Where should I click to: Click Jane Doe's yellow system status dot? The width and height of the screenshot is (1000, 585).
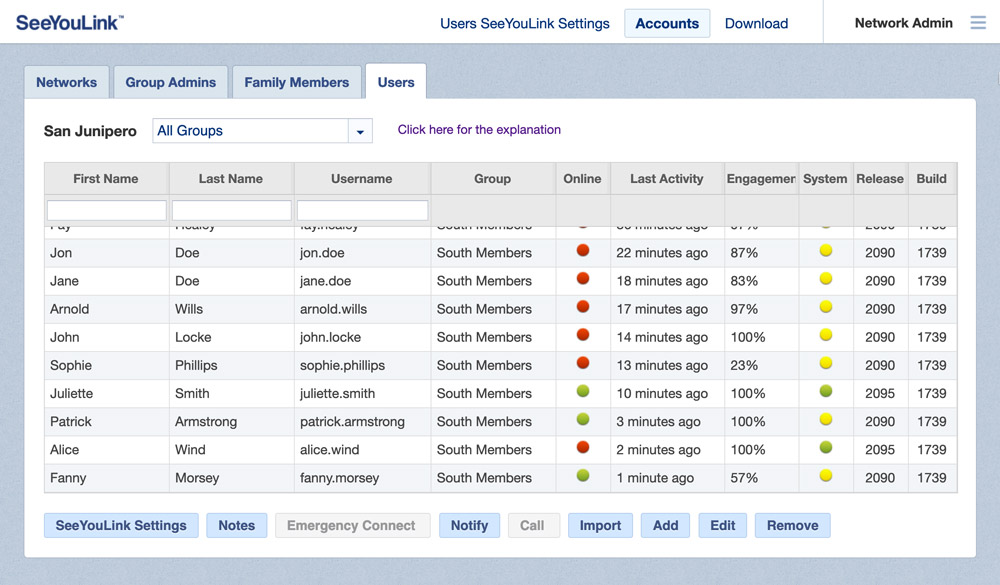[x=826, y=278]
